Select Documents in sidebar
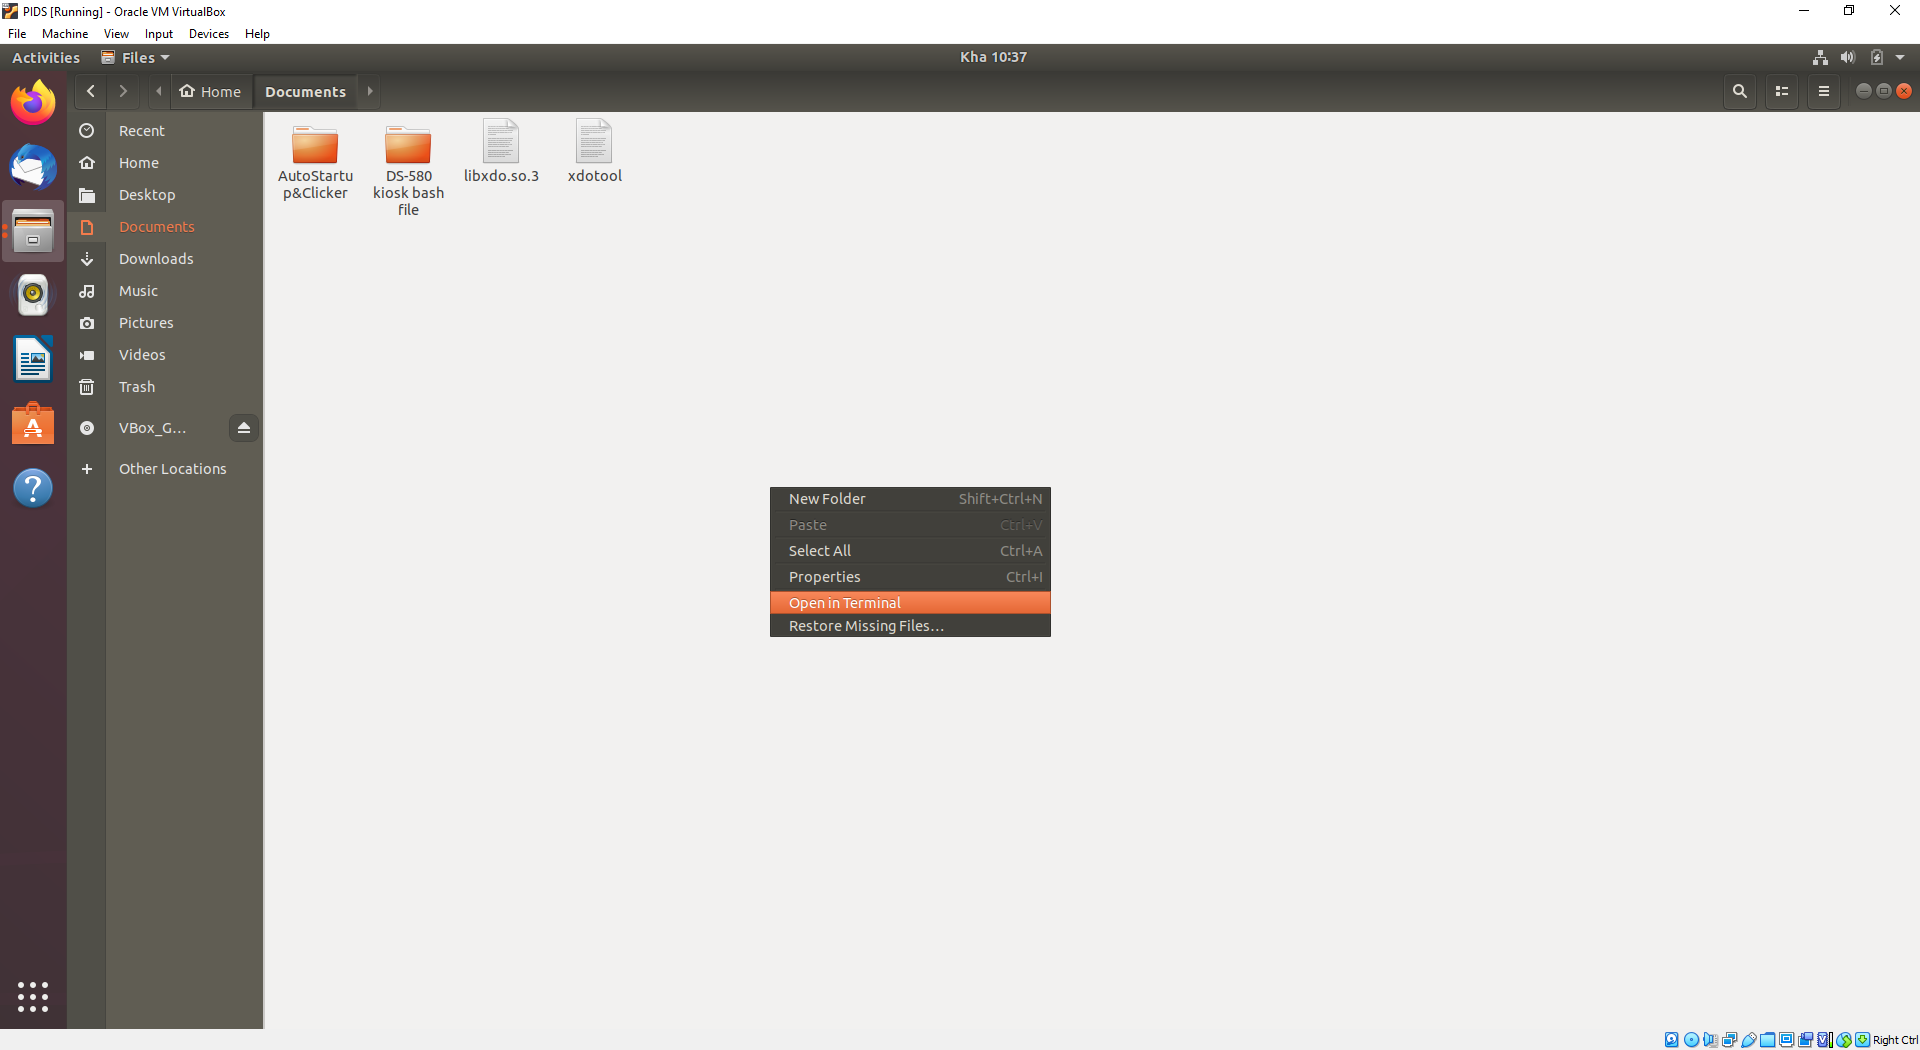The image size is (1920, 1050). (165, 227)
